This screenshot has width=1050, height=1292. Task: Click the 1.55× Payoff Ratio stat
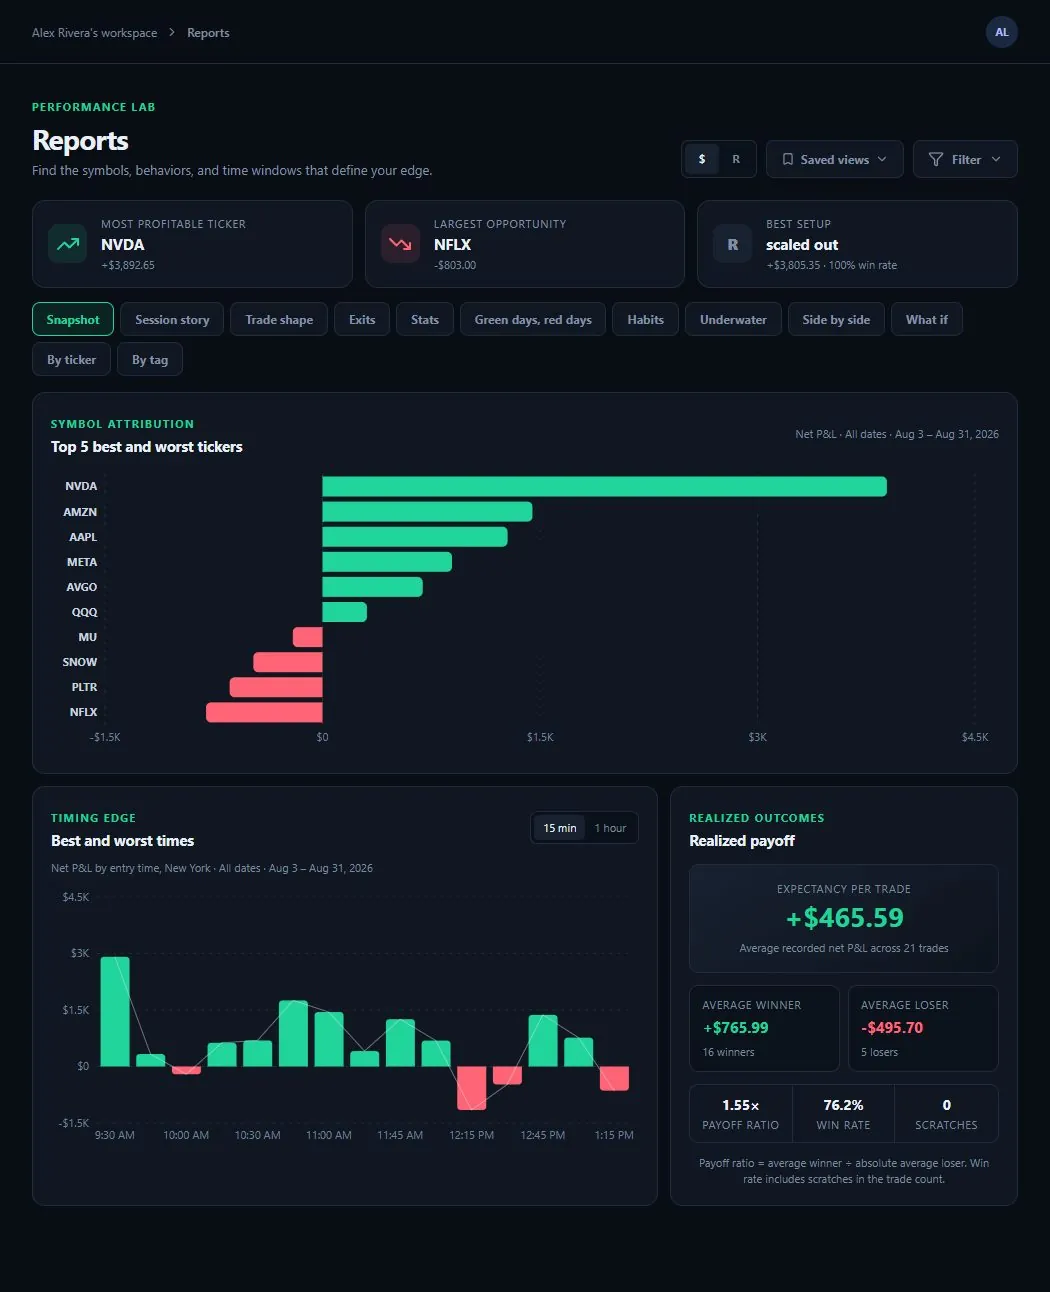pos(741,1114)
